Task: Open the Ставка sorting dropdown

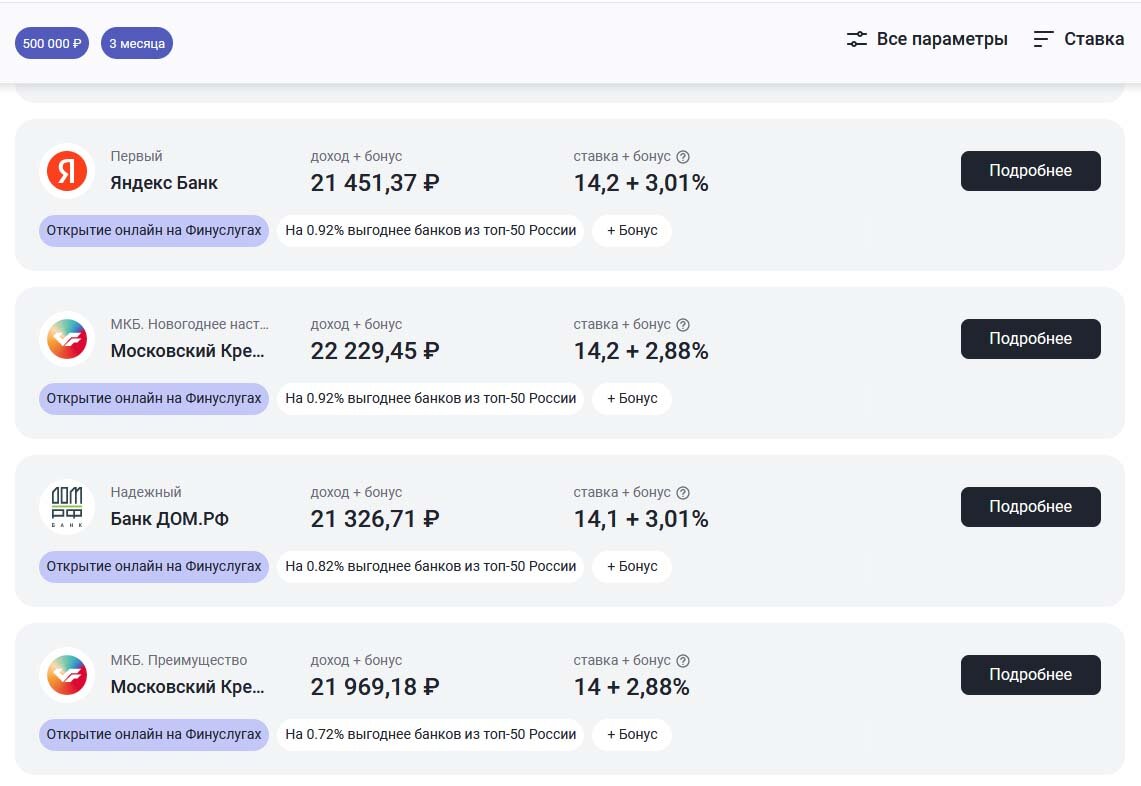Action: pyautogui.click(x=1078, y=39)
